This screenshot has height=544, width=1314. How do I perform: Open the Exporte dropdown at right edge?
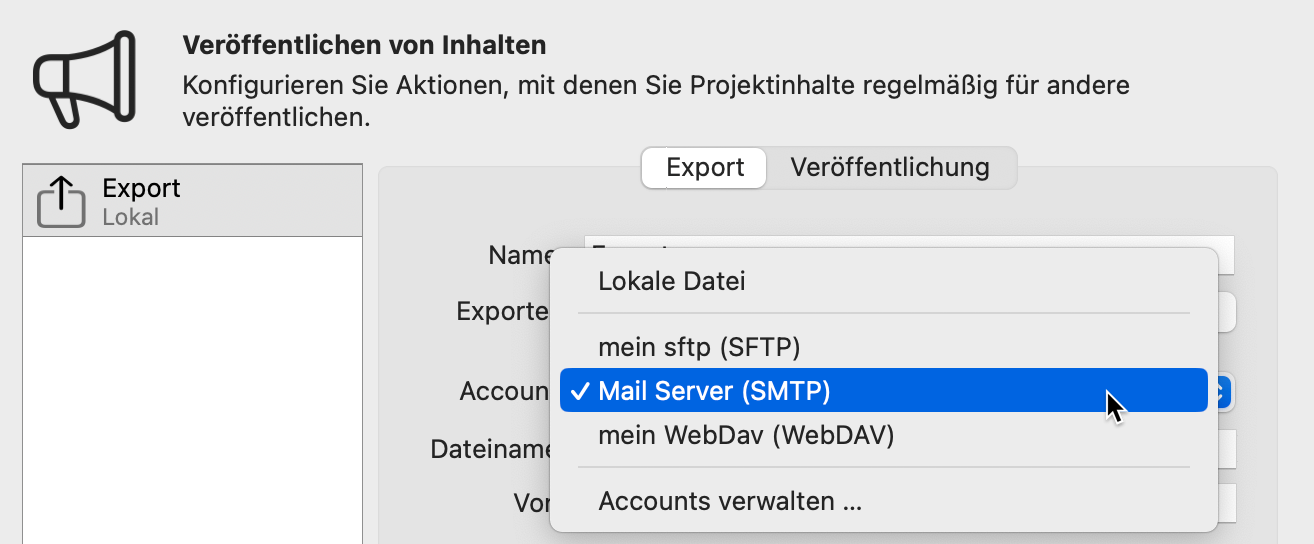coord(1227,312)
